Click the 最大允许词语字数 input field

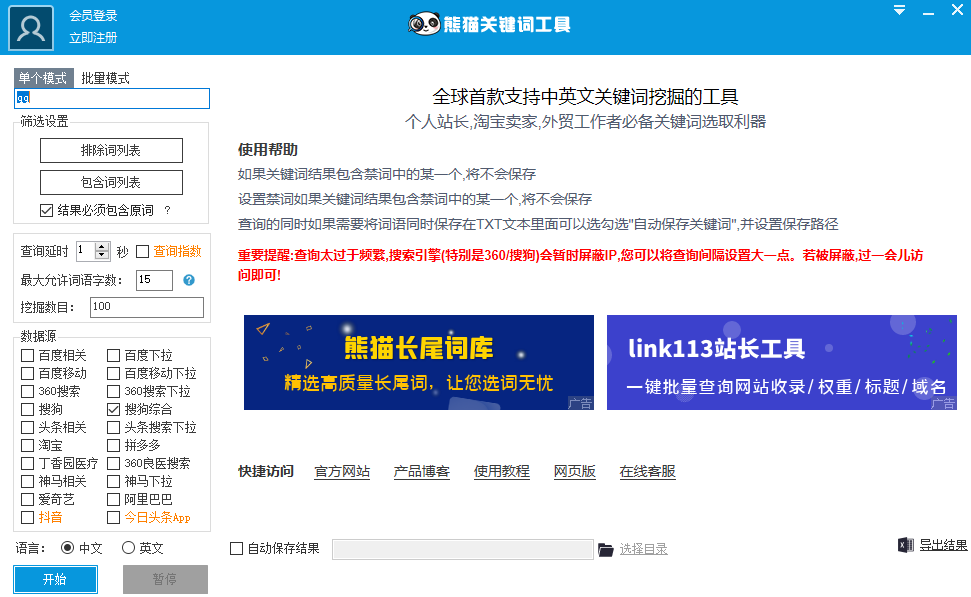point(154,280)
